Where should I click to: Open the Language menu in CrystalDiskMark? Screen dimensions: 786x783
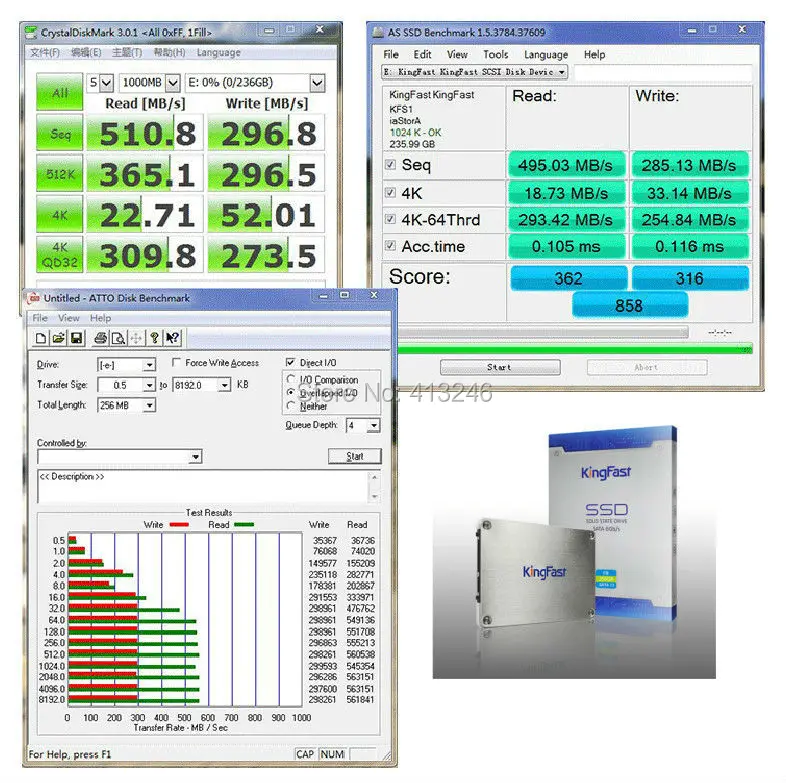tap(219, 53)
